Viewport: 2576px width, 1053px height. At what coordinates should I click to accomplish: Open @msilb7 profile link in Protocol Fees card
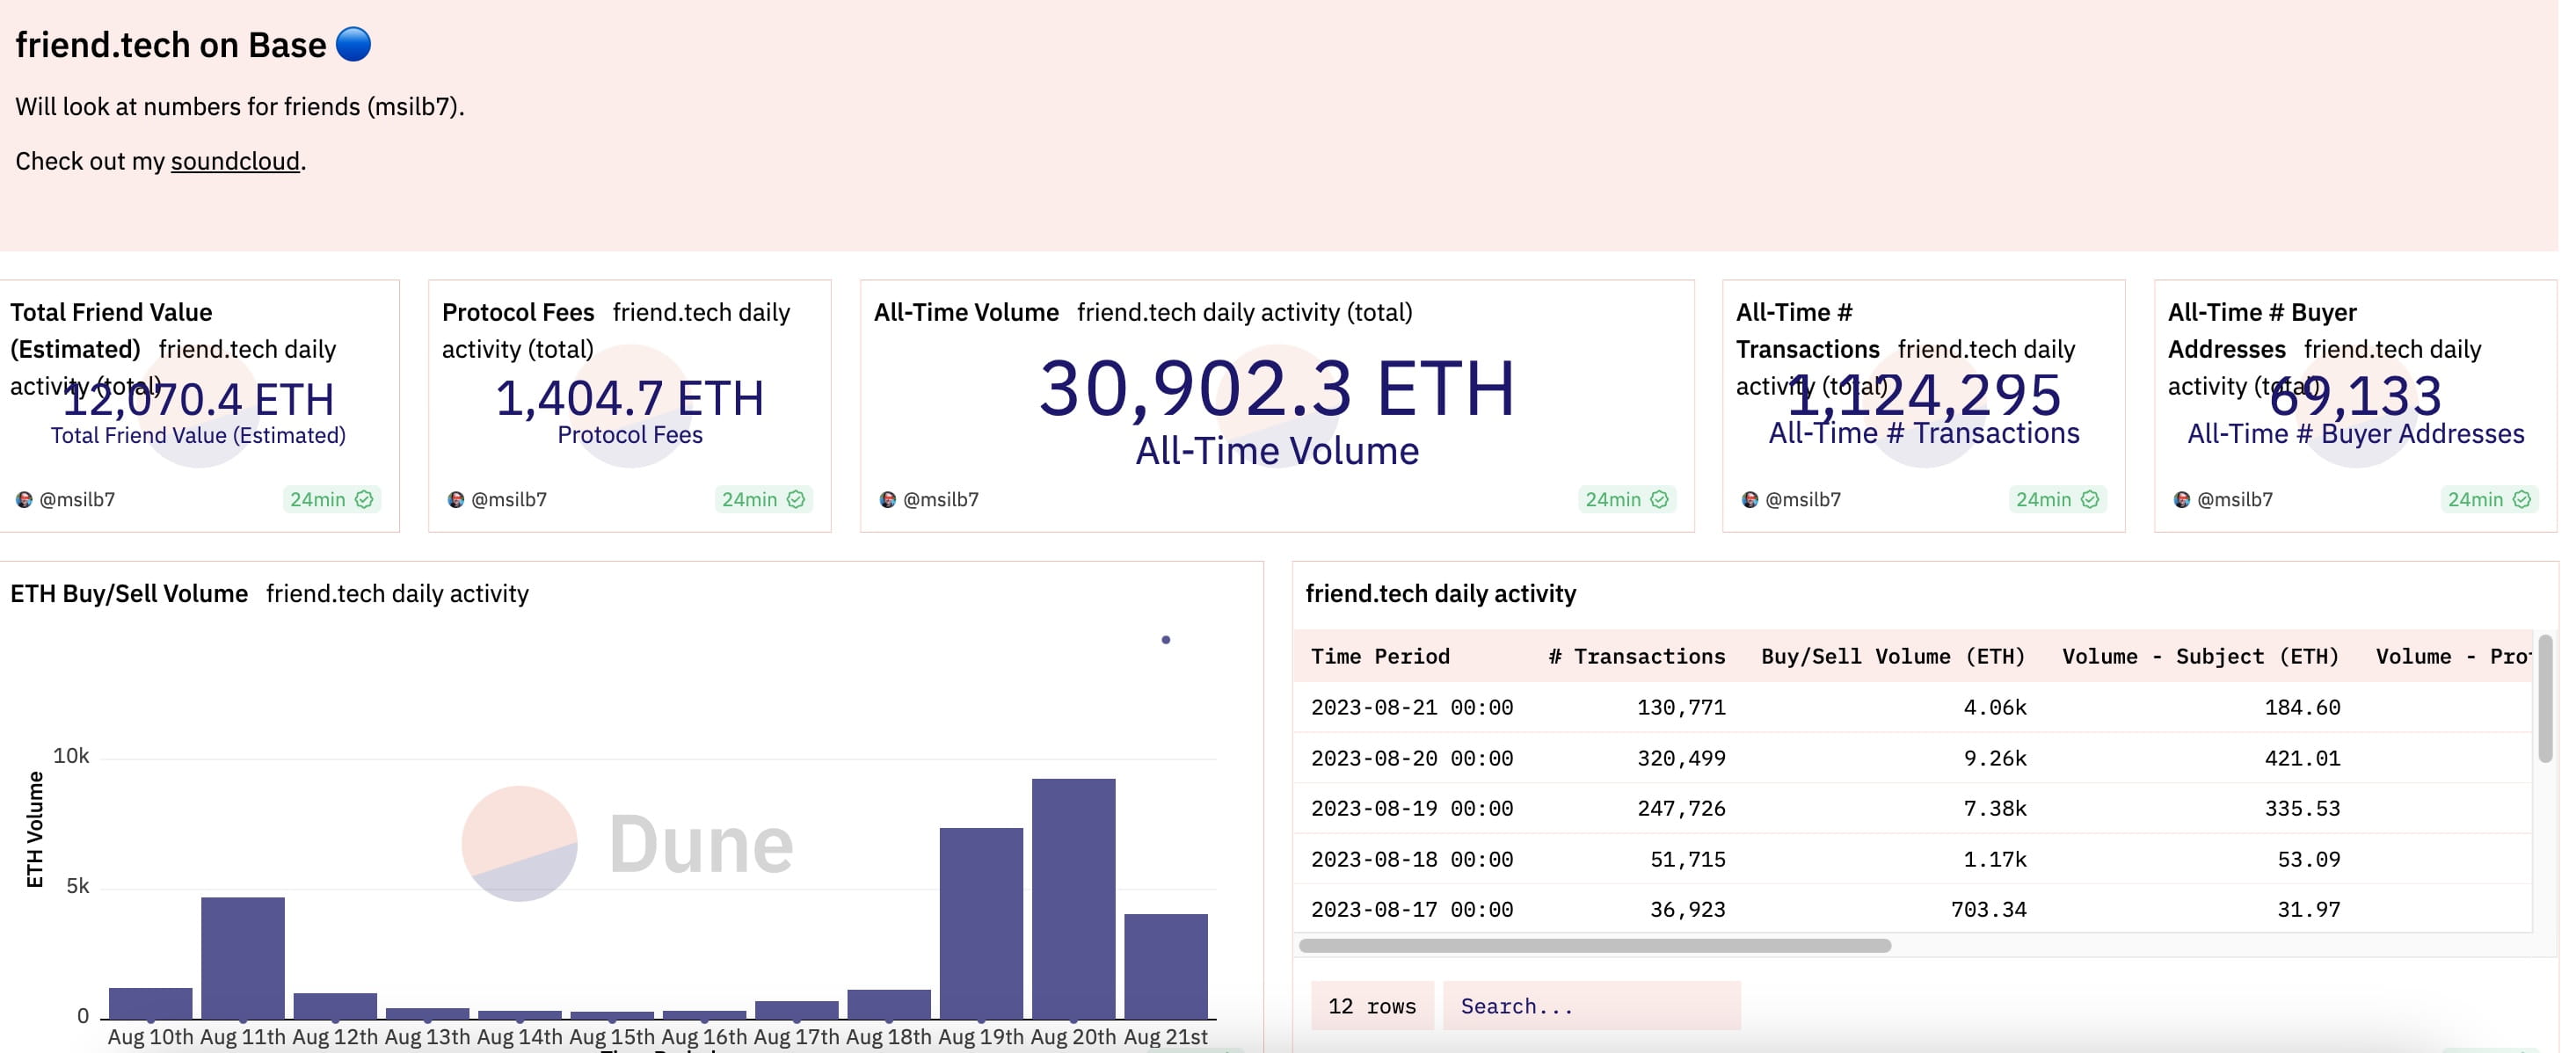[509, 499]
